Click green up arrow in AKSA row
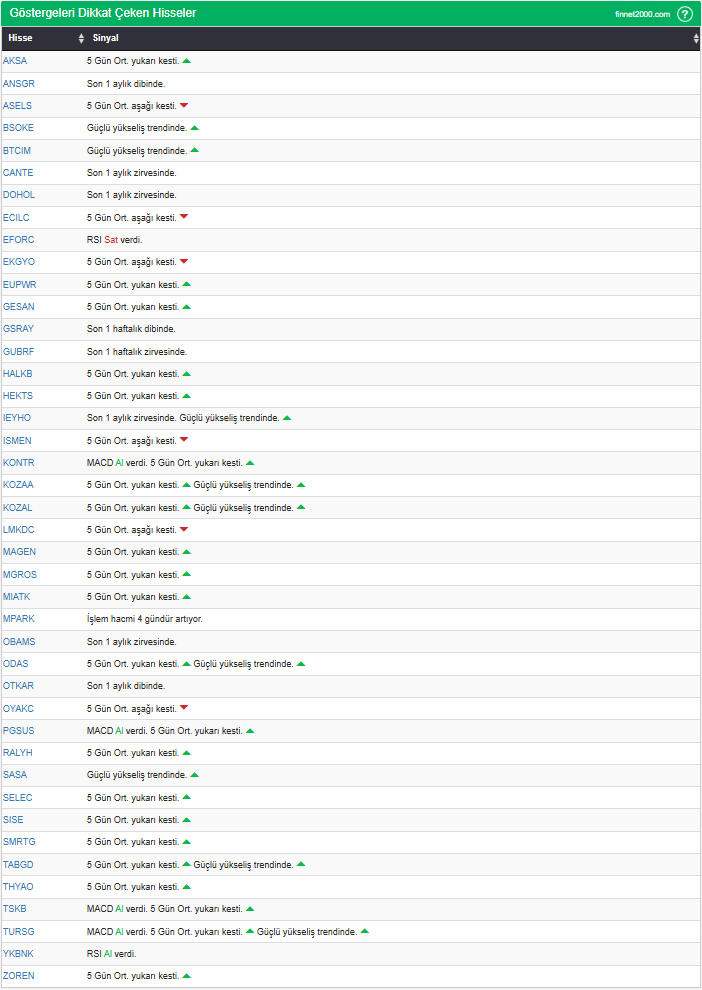 point(187,61)
